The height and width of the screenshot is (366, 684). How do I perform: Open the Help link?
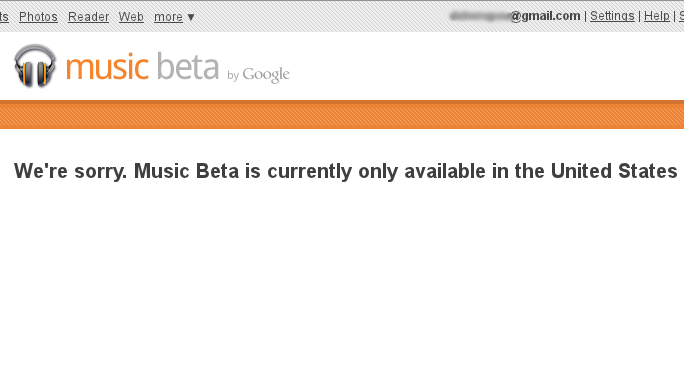coord(657,16)
